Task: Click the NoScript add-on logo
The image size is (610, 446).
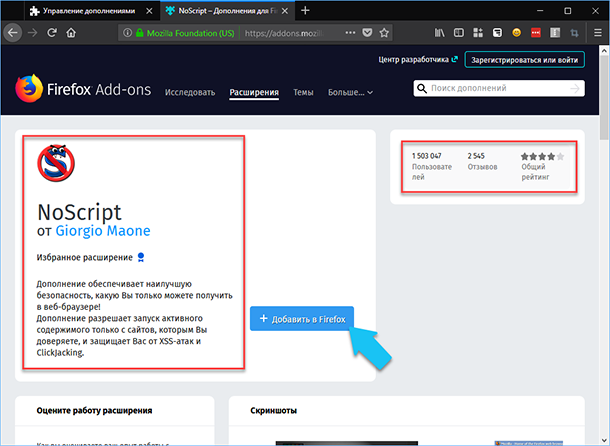Action: click(x=56, y=163)
